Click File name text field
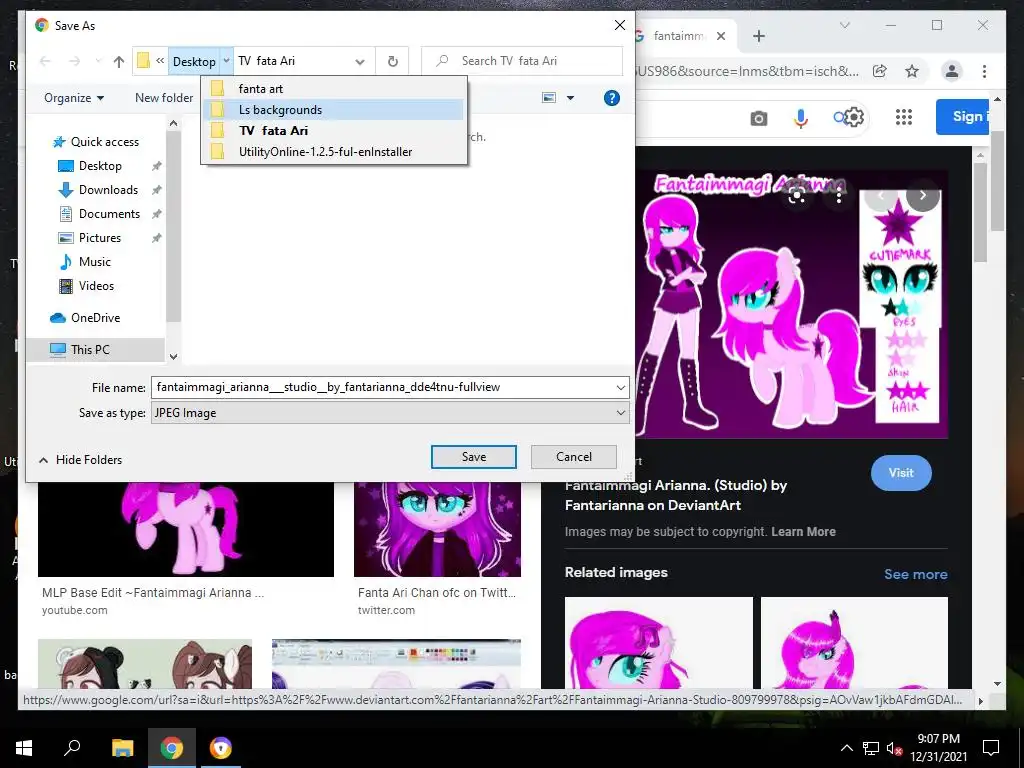Screen dimensions: 1024x768 tap(383, 387)
